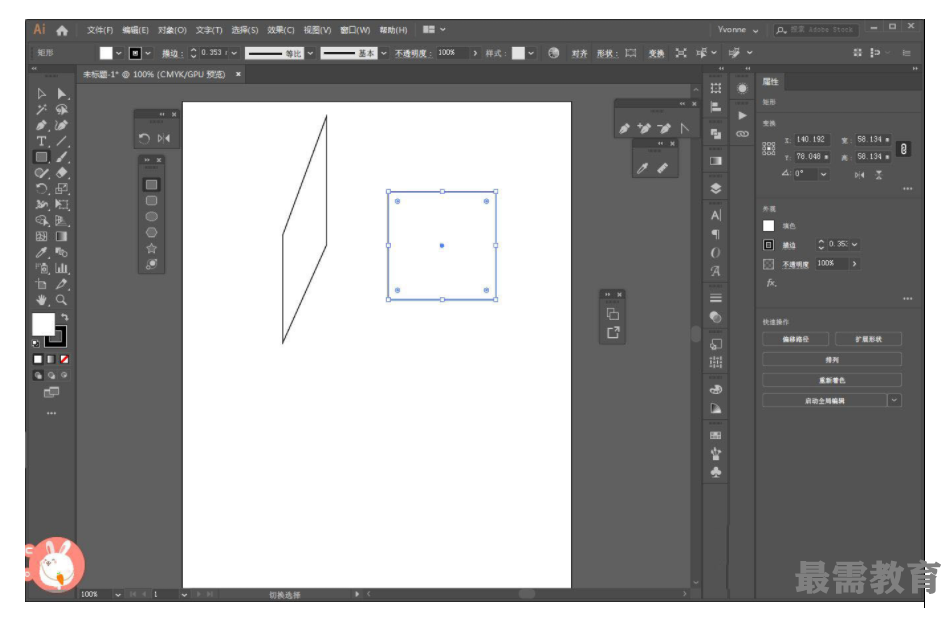Image resolution: width=947 pixels, height=617 pixels.
Task: Open the Layers panel icon in dock
Action: pos(716,188)
